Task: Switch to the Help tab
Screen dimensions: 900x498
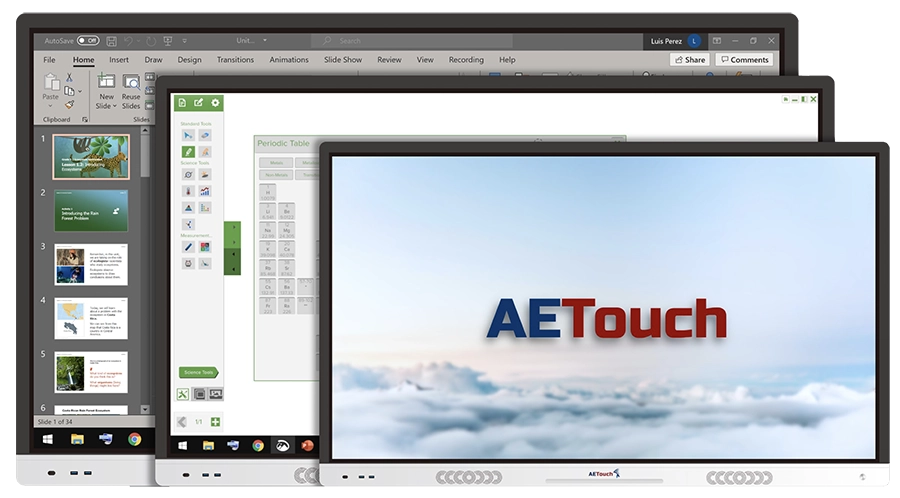Action: (x=507, y=60)
